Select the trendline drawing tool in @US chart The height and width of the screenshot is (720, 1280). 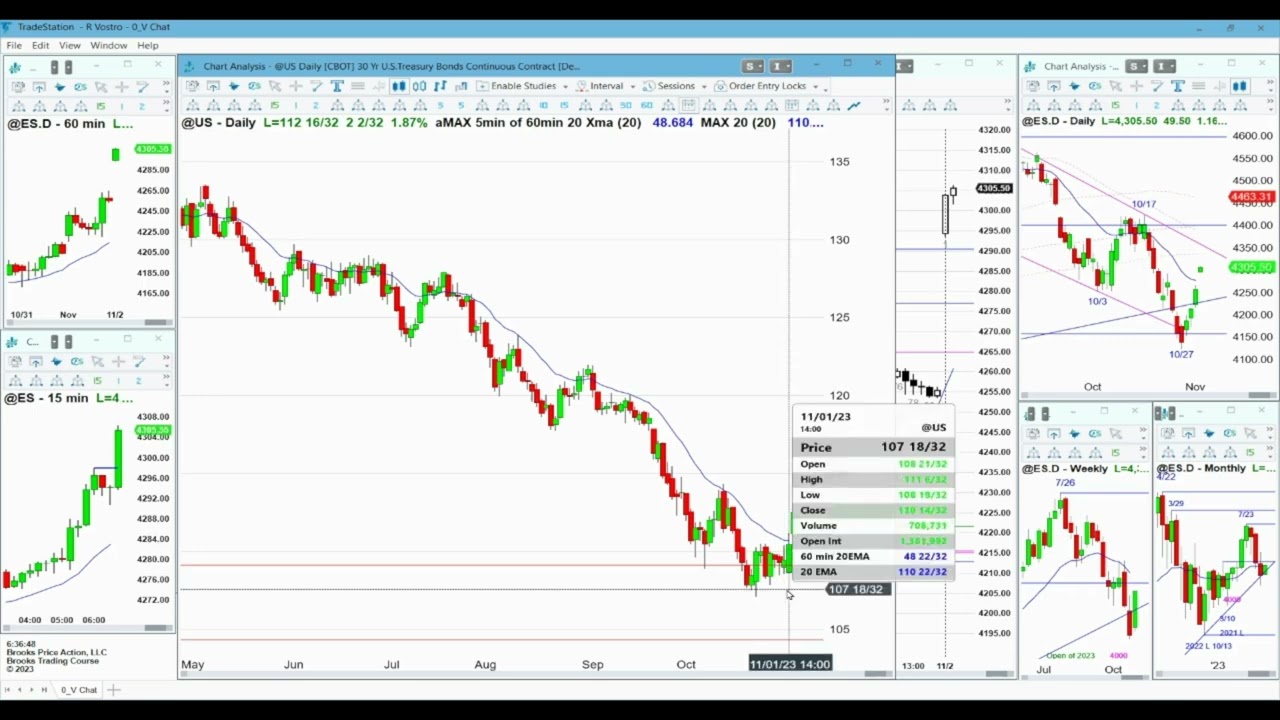click(x=316, y=86)
